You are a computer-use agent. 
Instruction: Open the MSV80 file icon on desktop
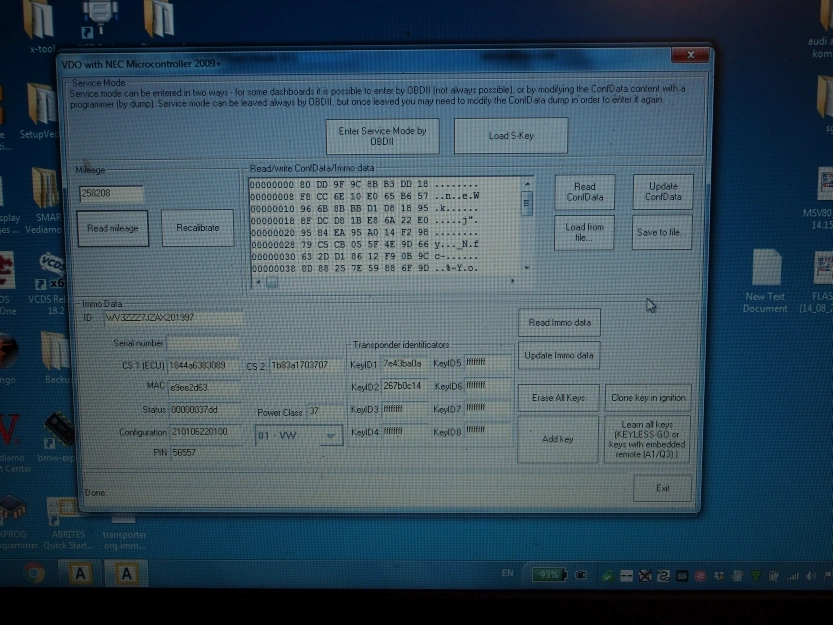click(x=822, y=197)
